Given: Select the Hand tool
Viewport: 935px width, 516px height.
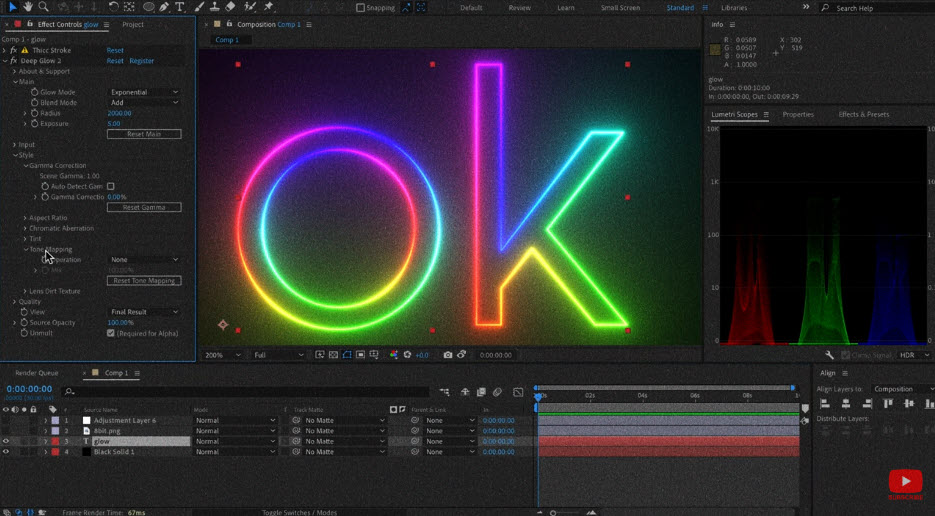Looking at the screenshot, I should [x=28, y=7].
